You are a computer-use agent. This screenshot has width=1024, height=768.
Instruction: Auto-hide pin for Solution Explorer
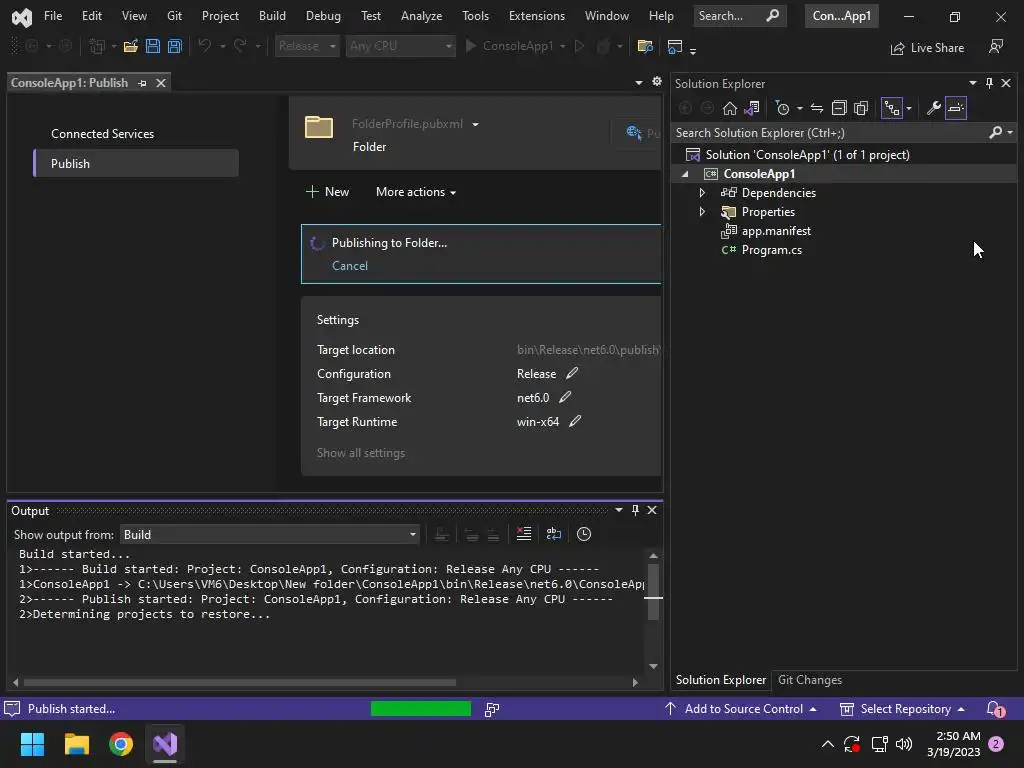pos(989,83)
